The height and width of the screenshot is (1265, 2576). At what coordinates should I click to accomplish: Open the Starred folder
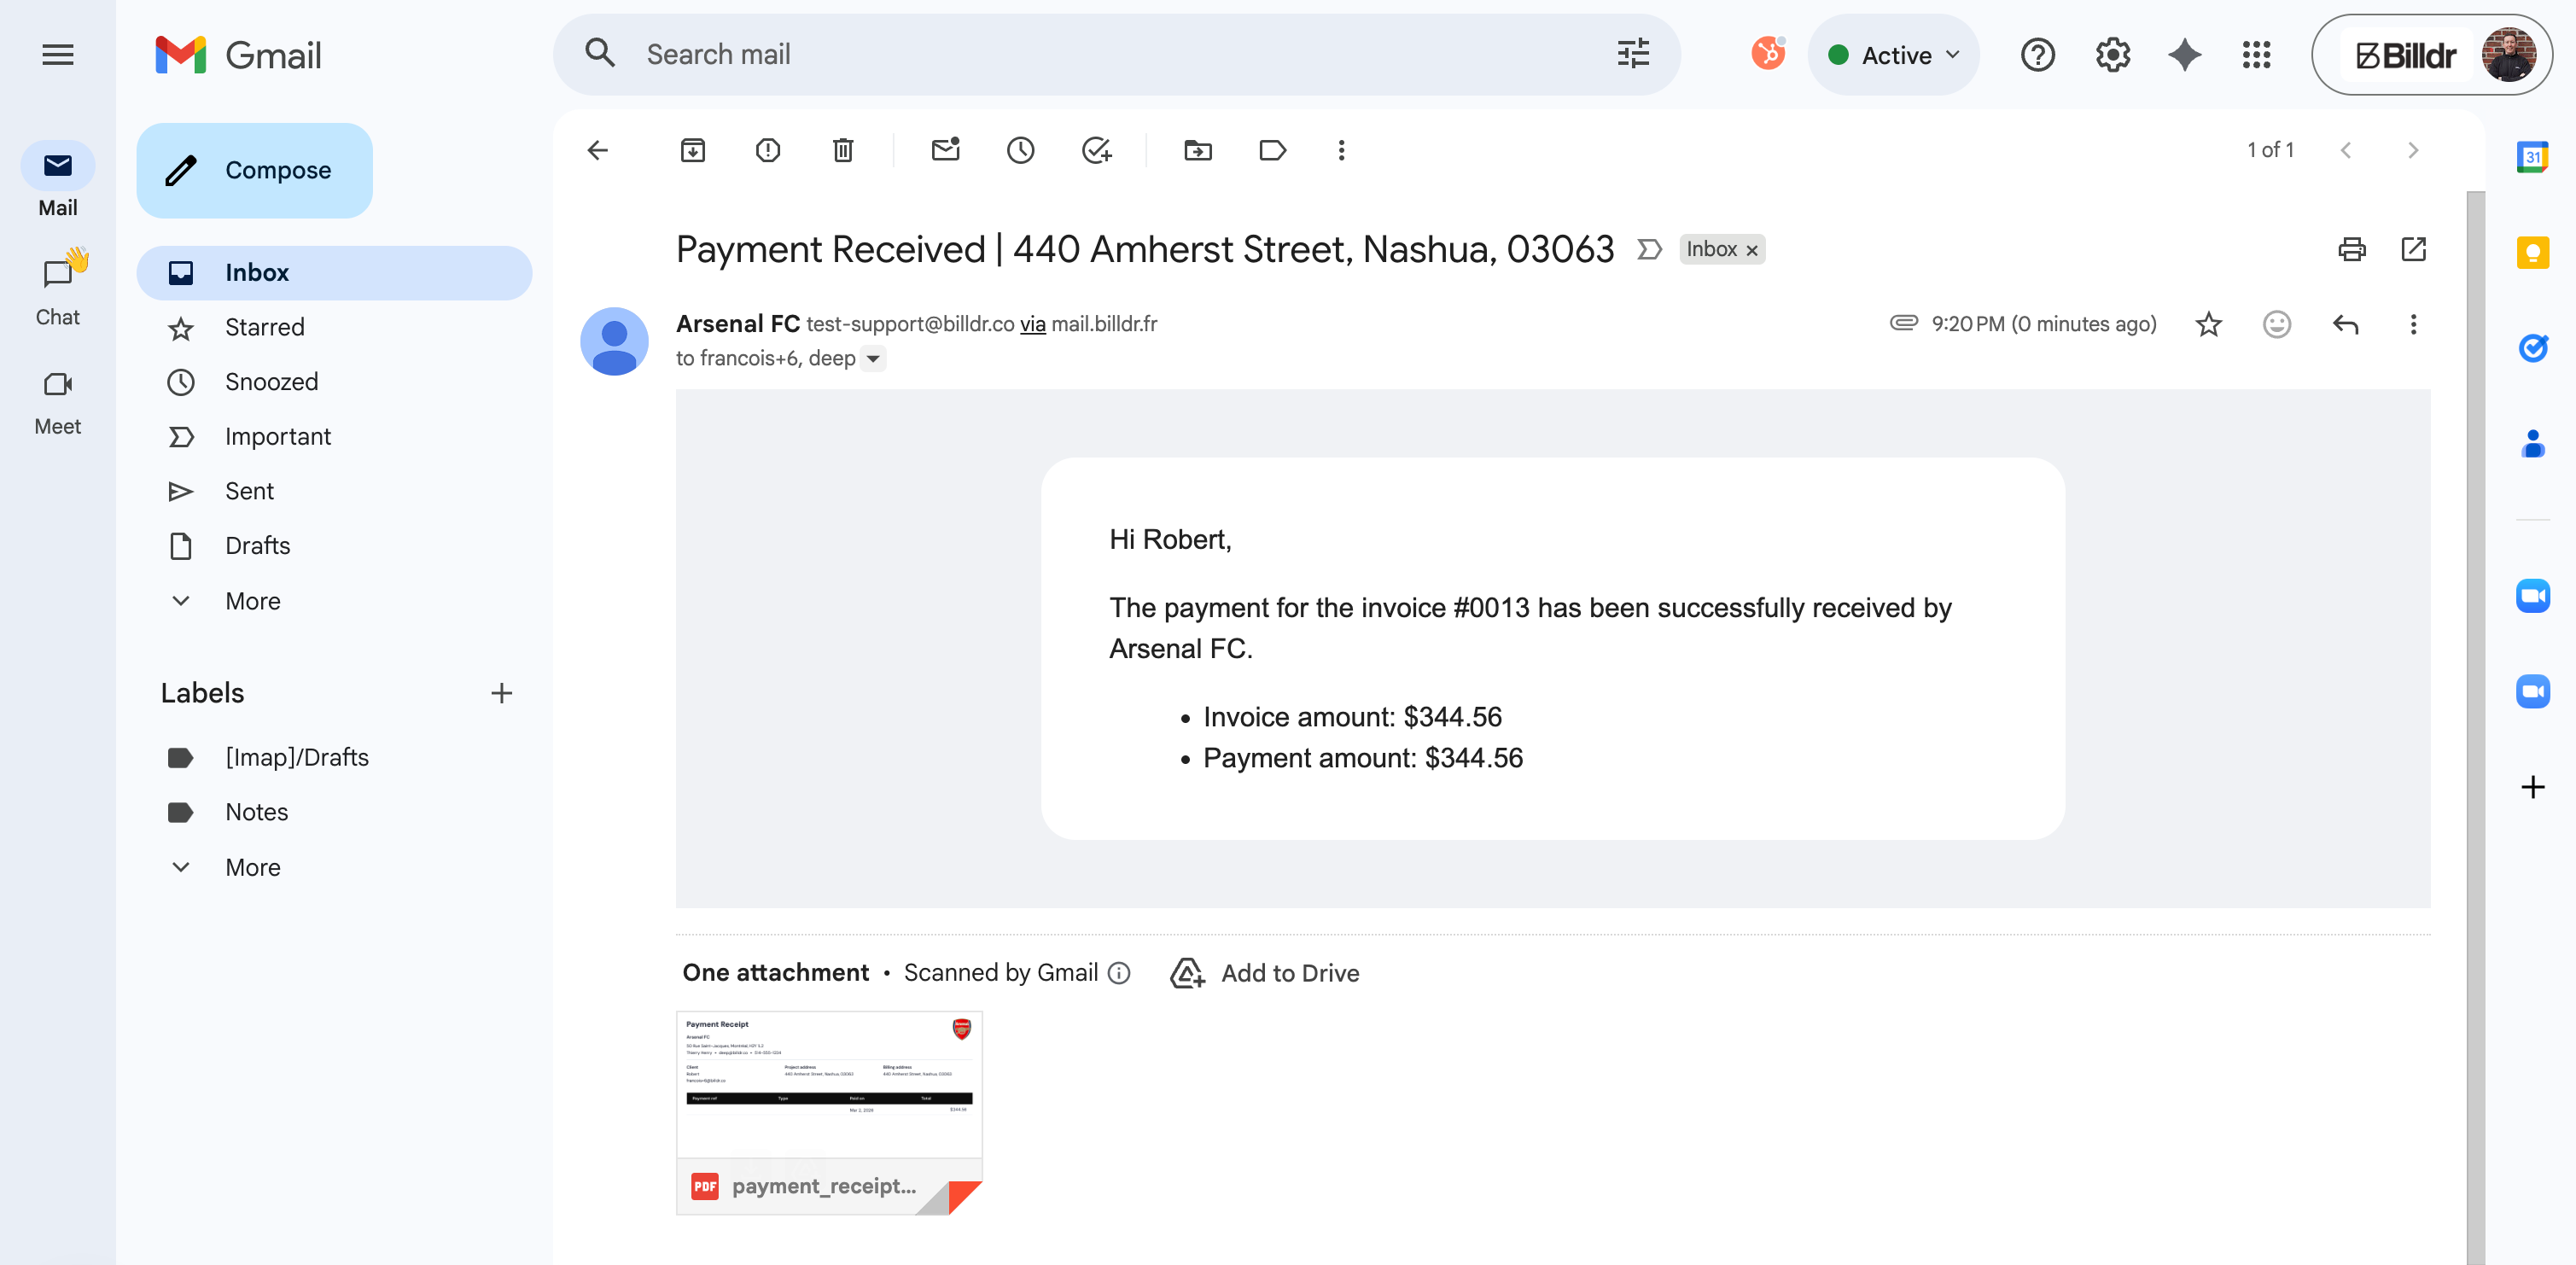tap(334, 327)
